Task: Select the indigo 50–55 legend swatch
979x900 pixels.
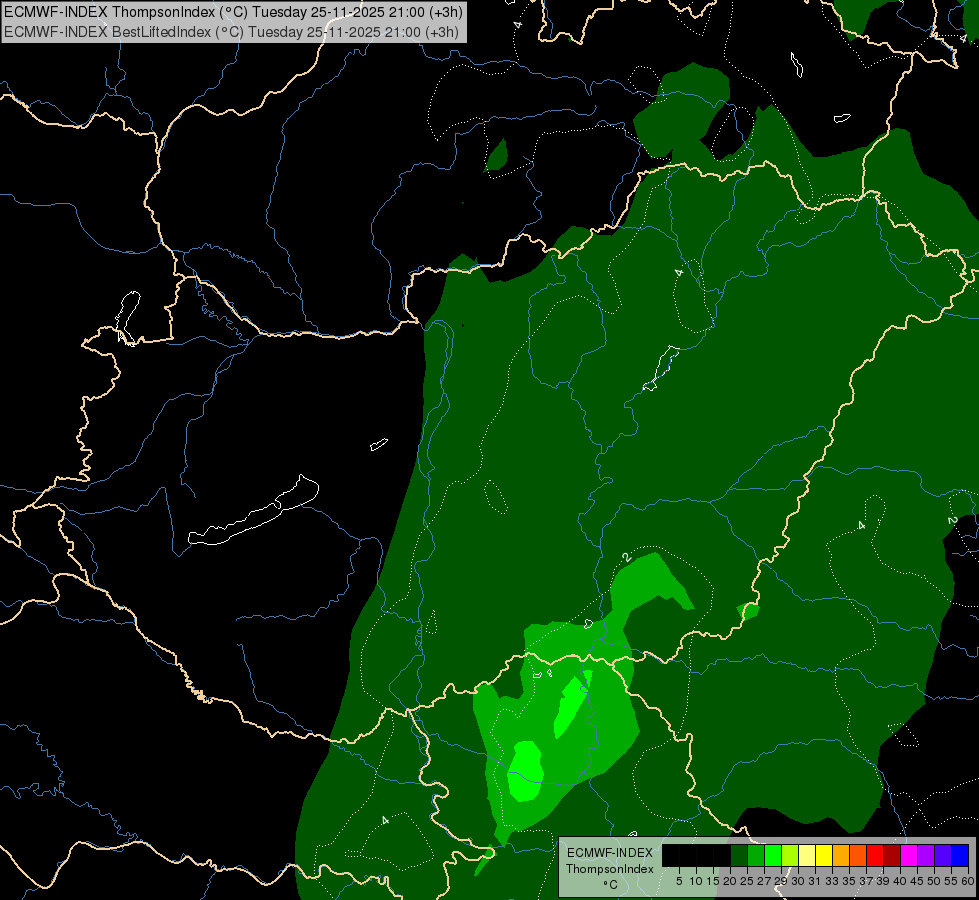Action: click(x=943, y=855)
